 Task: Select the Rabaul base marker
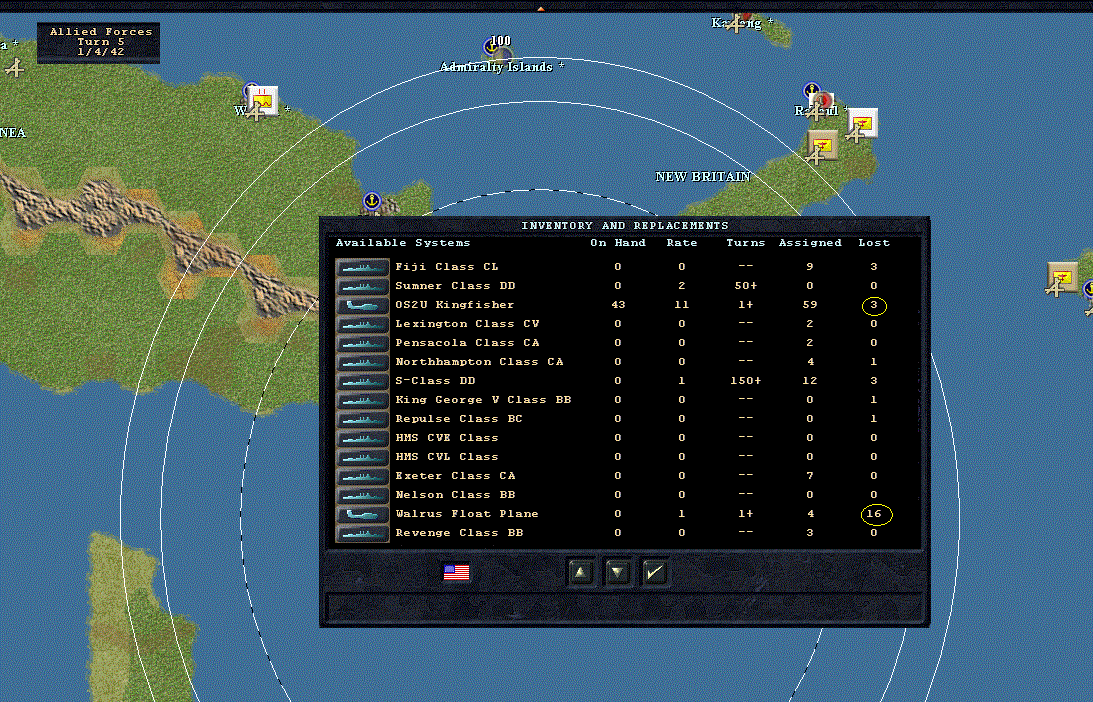[823, 101]
